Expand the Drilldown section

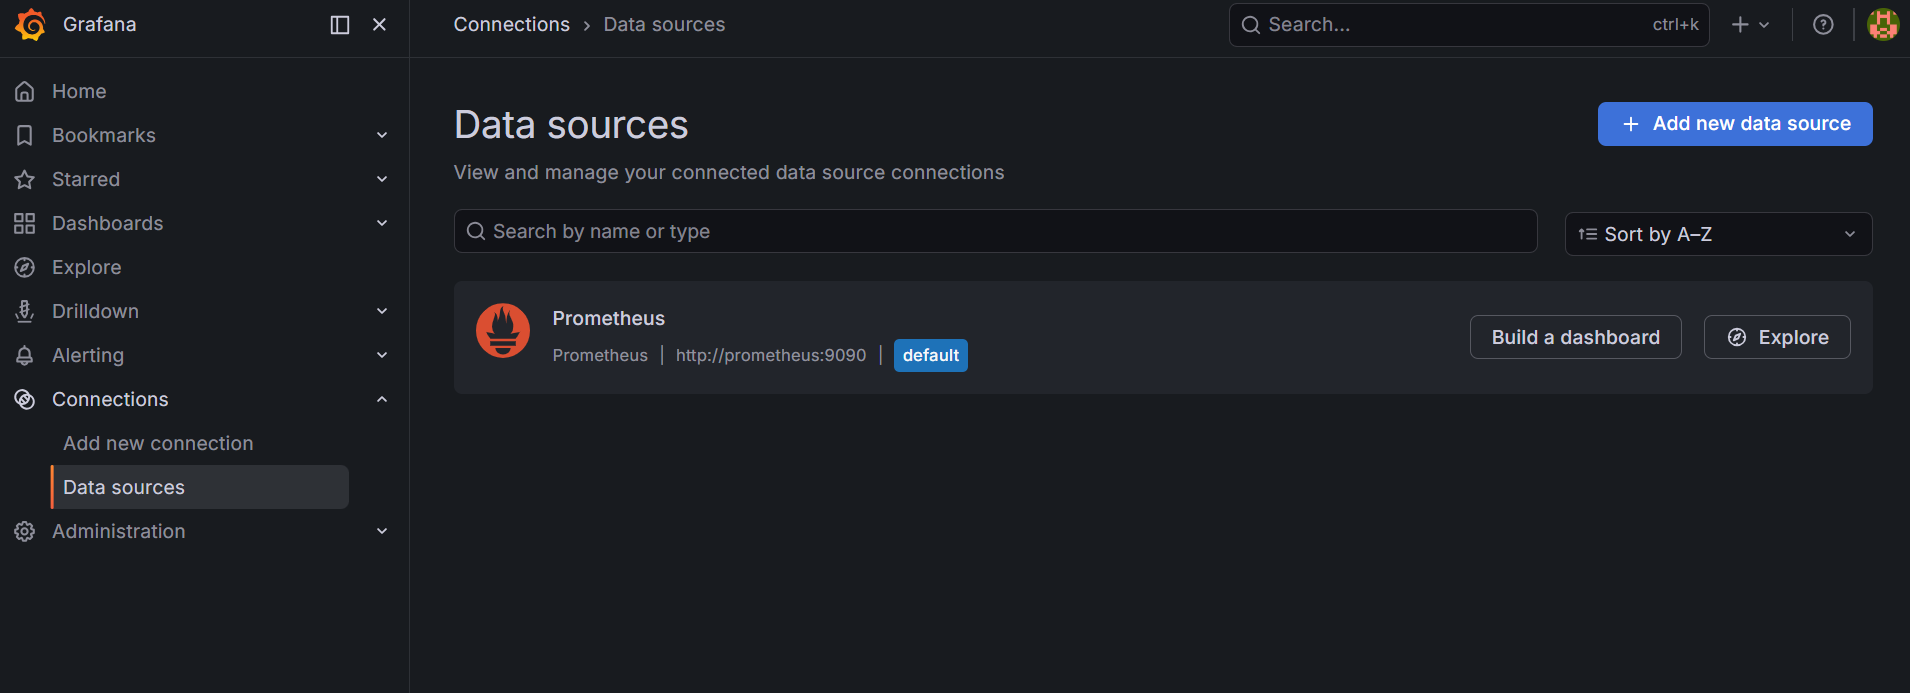(x=382, y=311)
